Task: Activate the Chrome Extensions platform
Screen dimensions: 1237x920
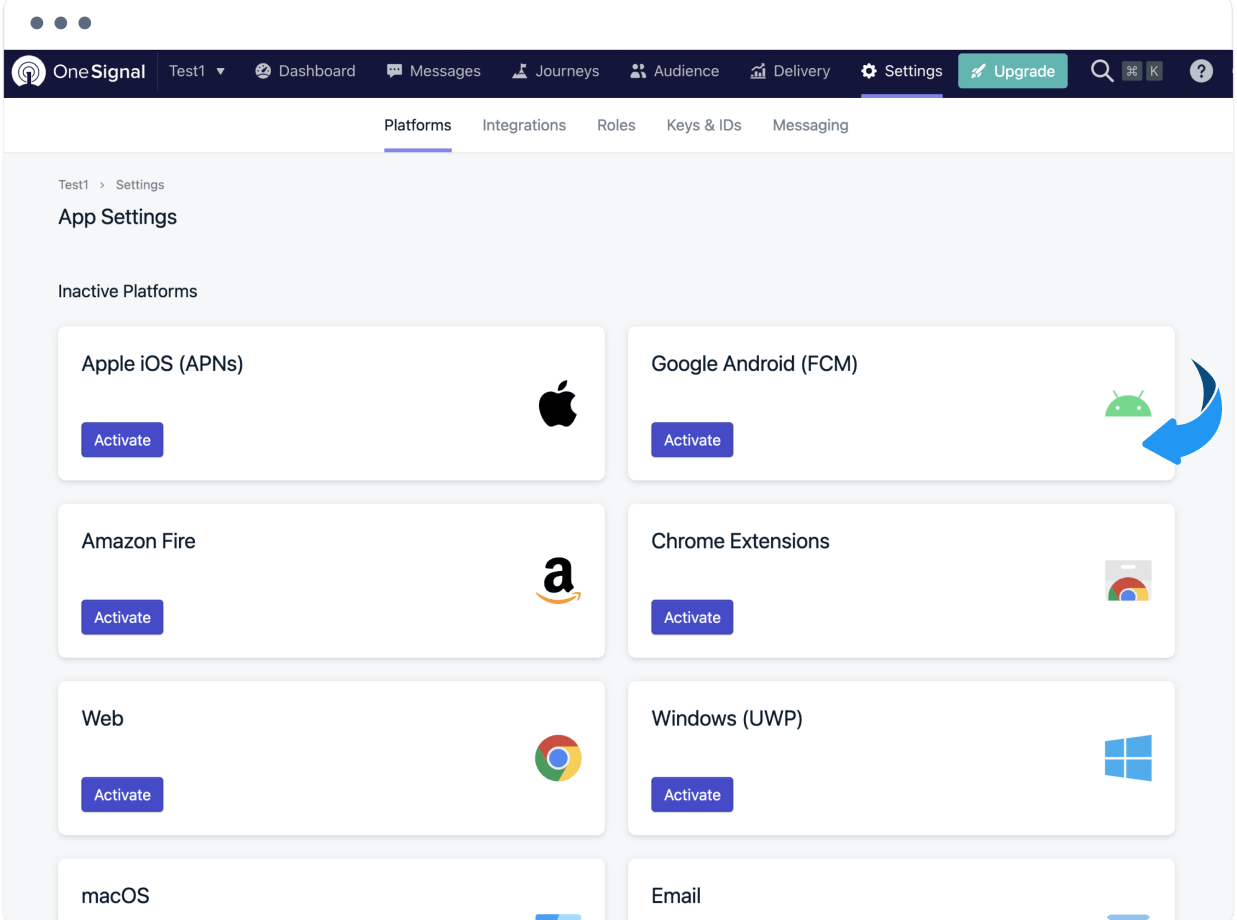Action: tap(692, 617)
